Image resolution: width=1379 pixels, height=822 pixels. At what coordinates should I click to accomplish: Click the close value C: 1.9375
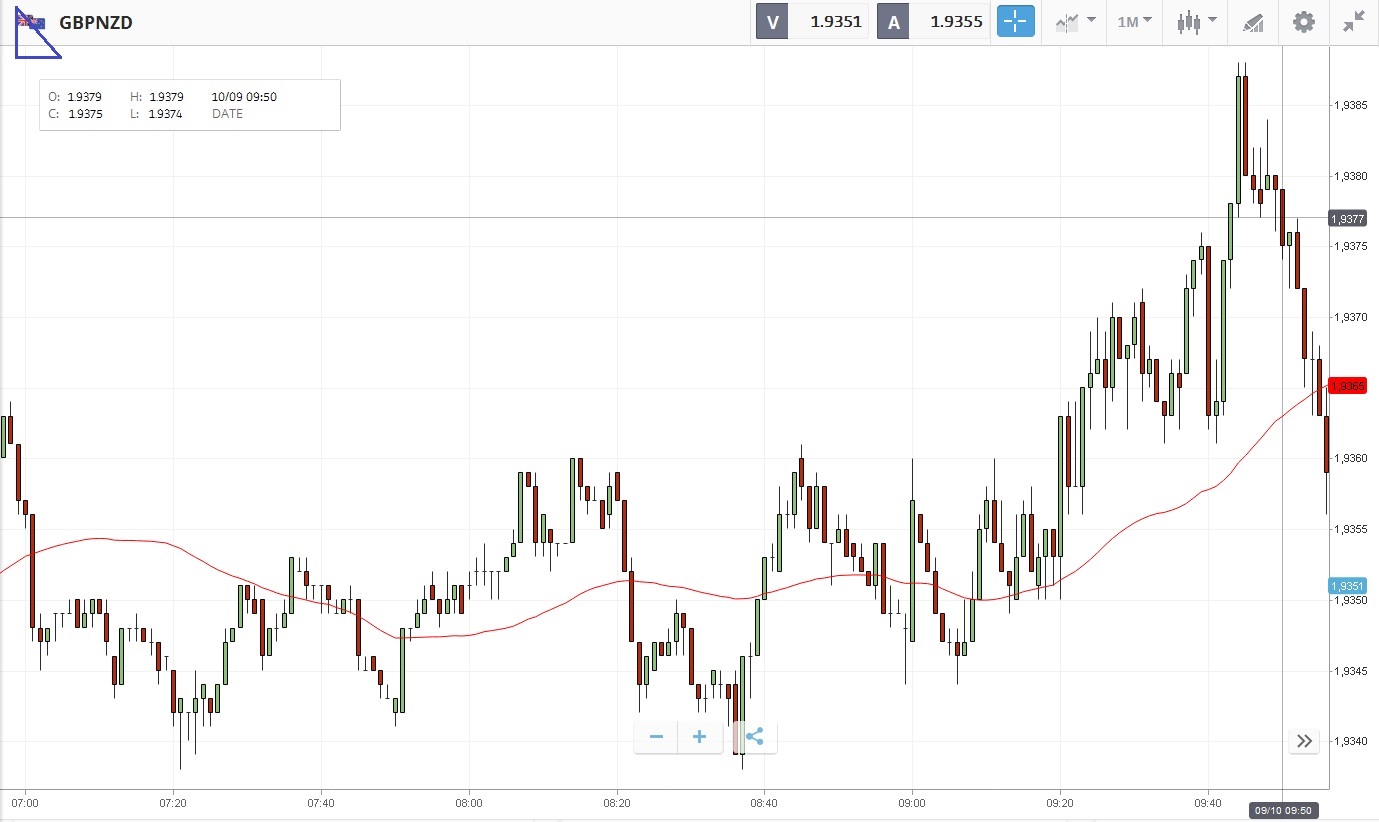tap(75, 114)
